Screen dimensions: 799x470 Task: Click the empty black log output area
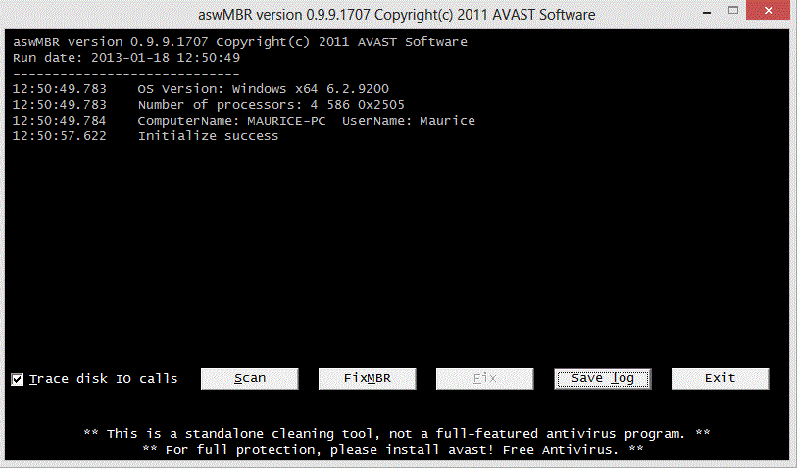400,250
